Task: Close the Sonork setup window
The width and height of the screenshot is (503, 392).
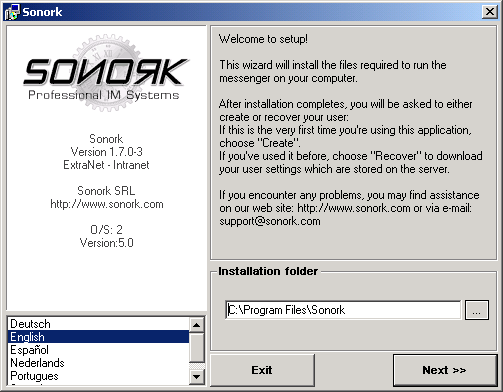Action: [490, 12]
